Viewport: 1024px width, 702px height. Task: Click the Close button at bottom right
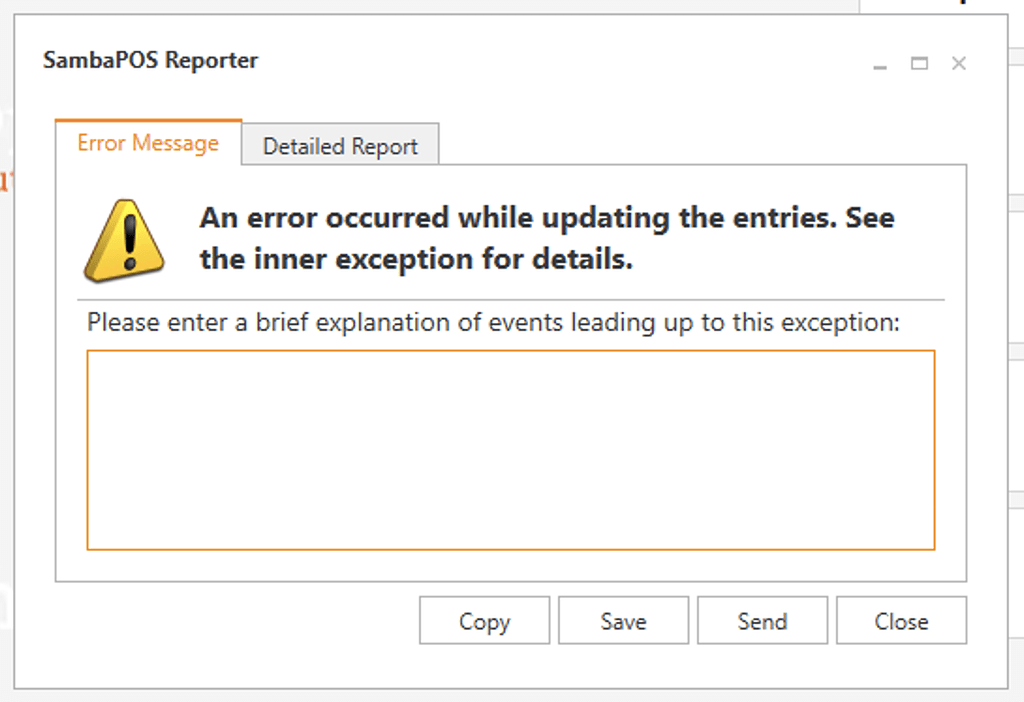click(901, 621)
